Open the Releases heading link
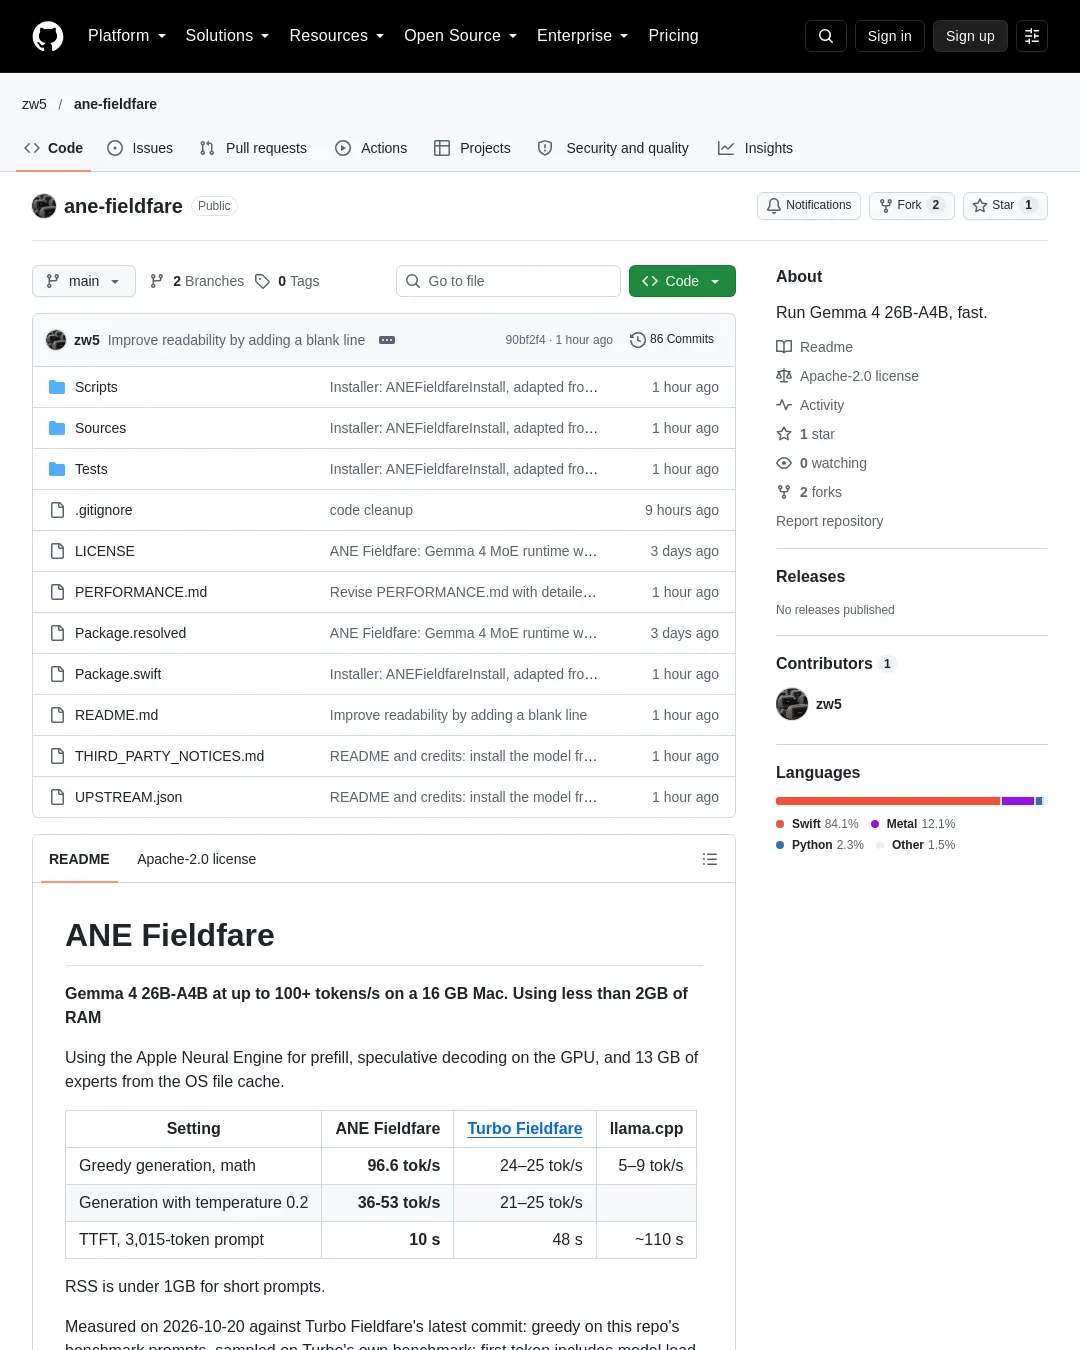The height and width of the screenshot is (1350, 1080). point(810,576)
